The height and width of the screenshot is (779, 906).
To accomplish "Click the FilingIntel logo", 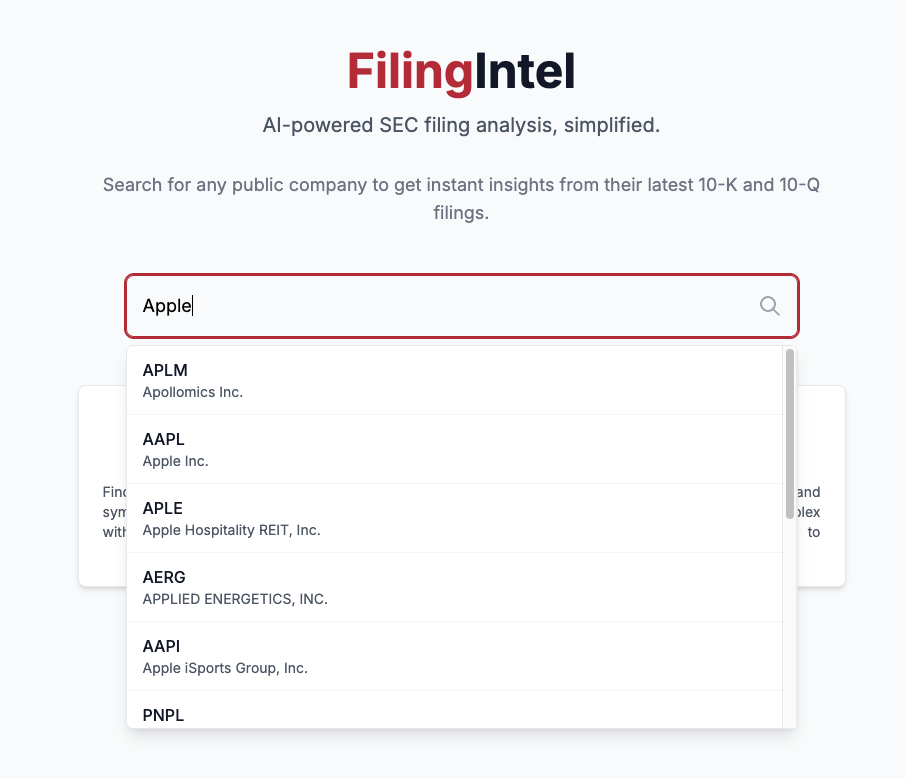I will [460, 71].
